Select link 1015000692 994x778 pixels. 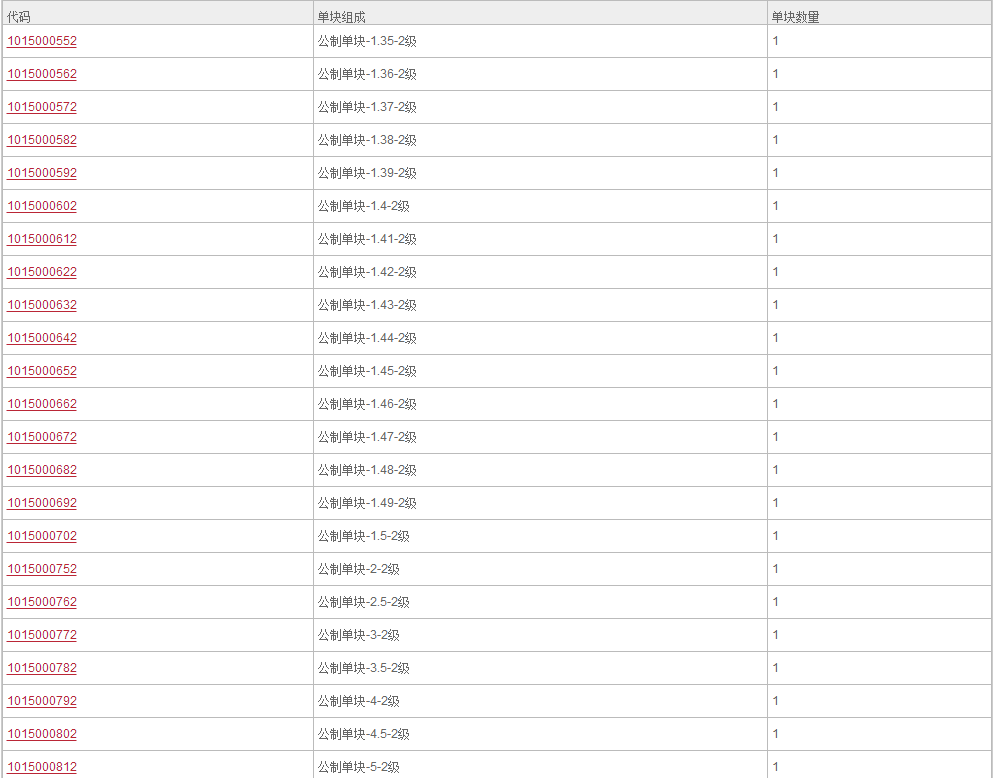pos(42,503)
